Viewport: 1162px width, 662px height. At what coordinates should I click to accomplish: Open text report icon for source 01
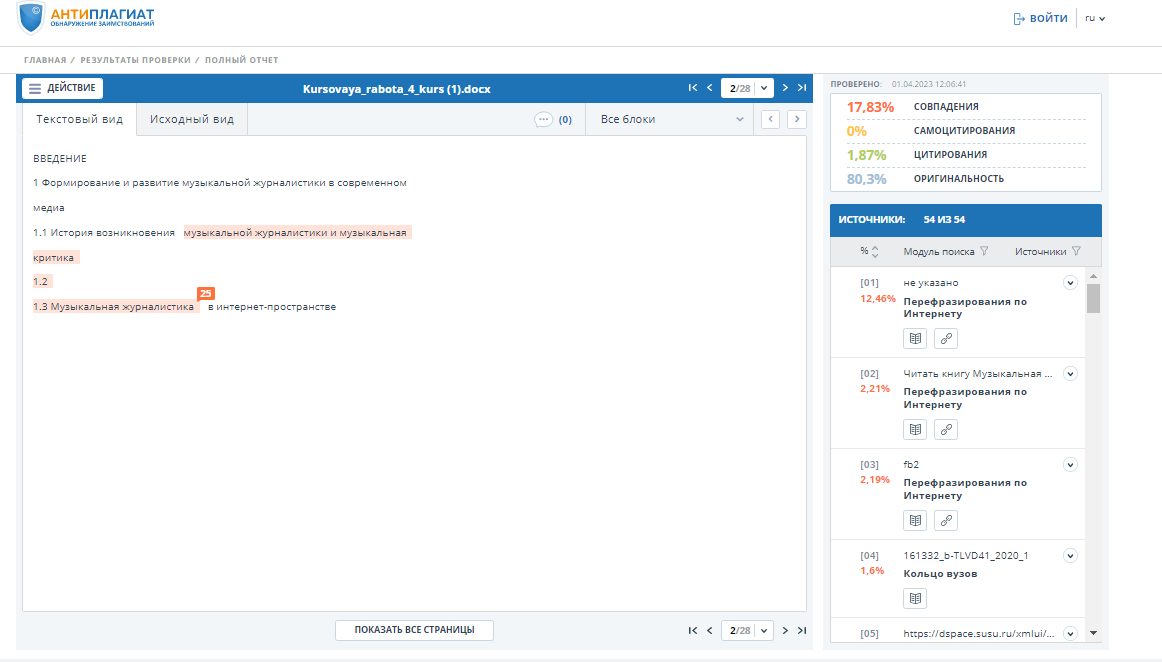[915, 339]
